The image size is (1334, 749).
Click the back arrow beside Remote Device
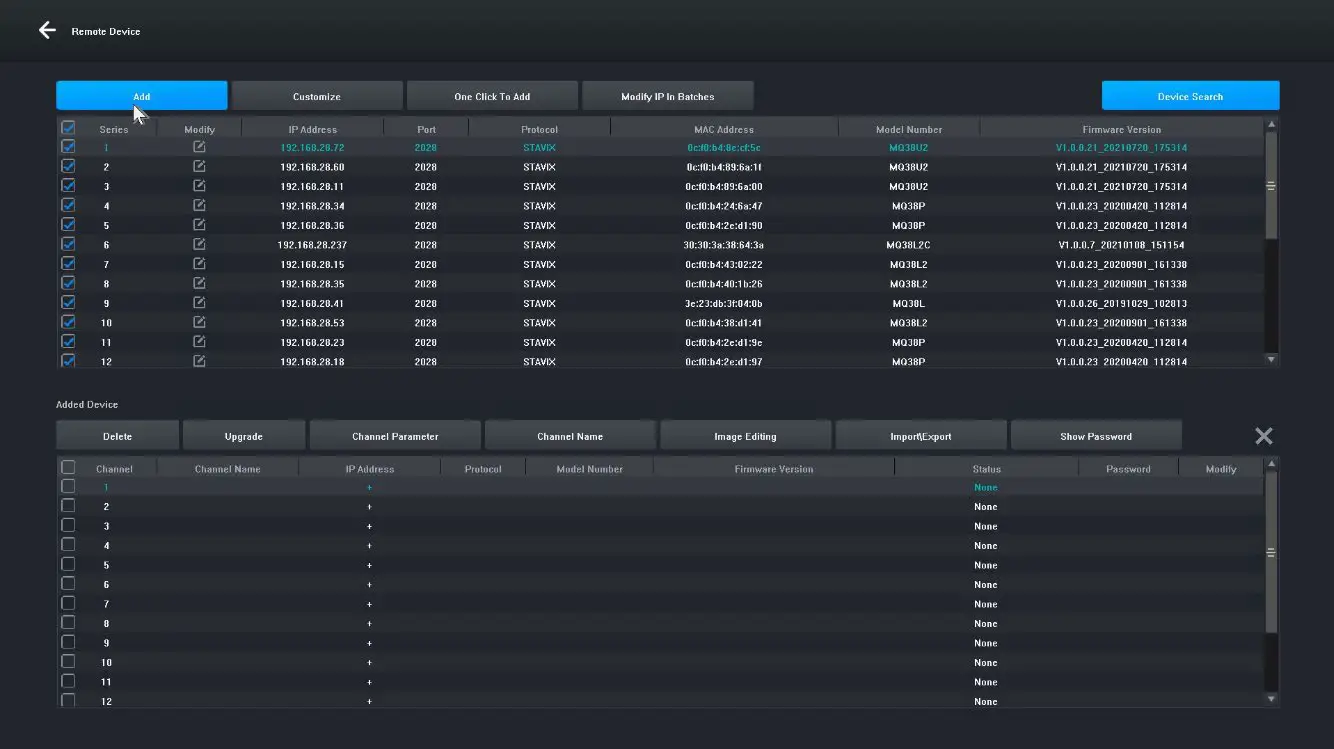[47, 31]
